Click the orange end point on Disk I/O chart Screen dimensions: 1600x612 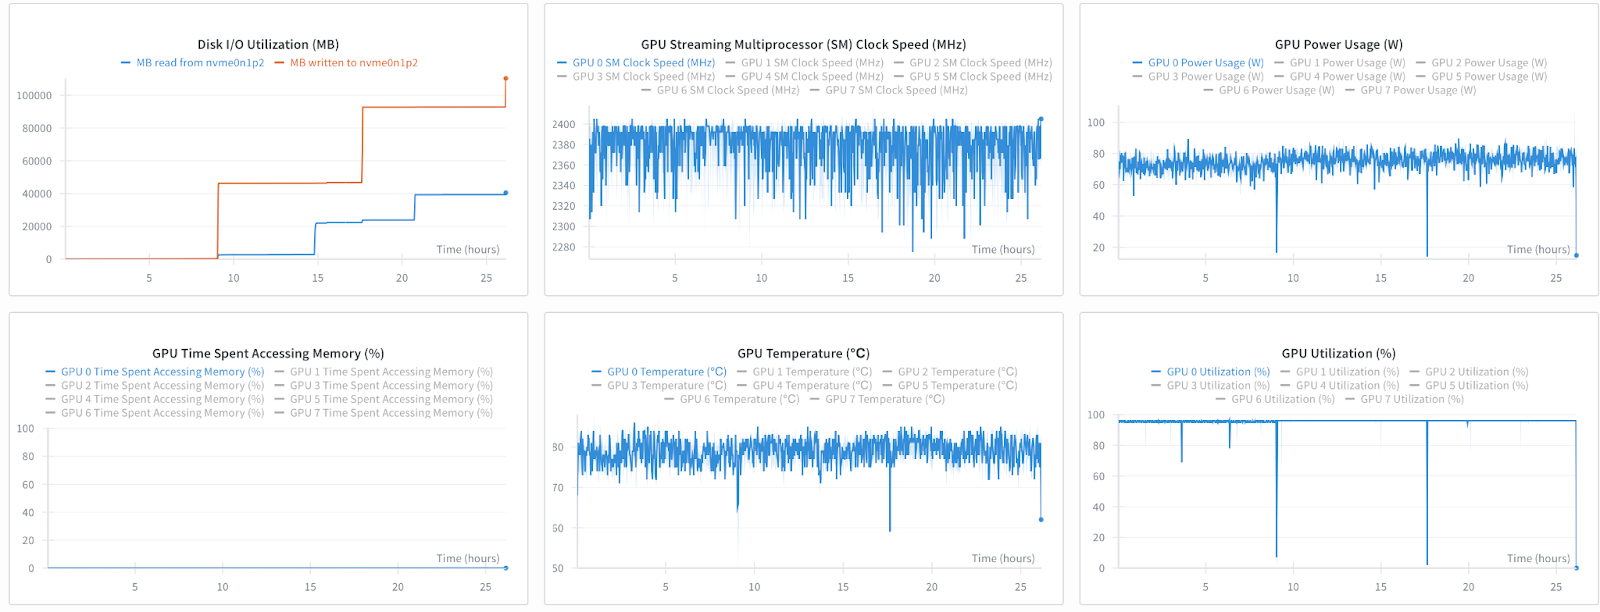coord(506,78)
